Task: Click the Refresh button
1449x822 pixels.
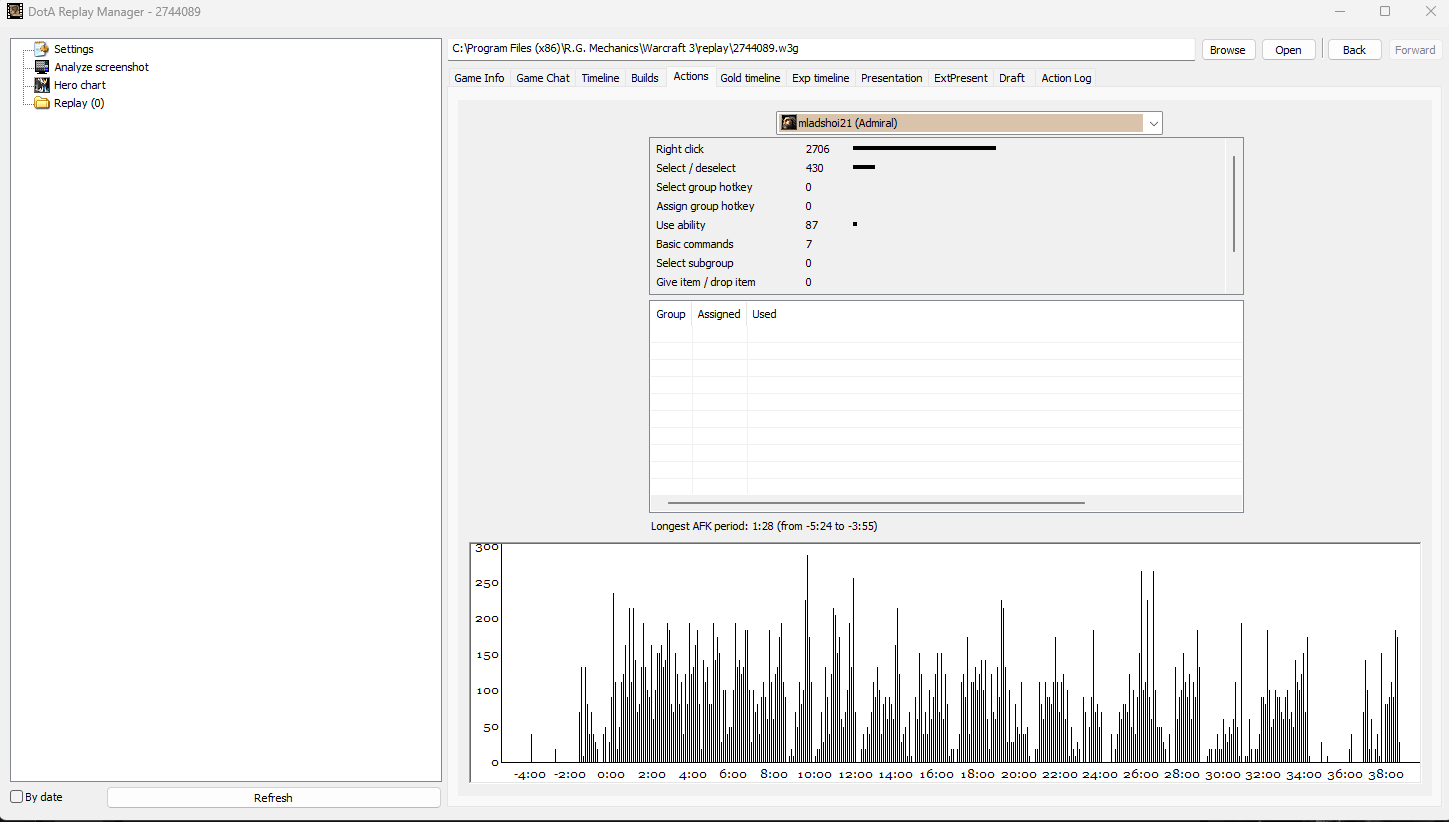Action: (x=273, y=798)
